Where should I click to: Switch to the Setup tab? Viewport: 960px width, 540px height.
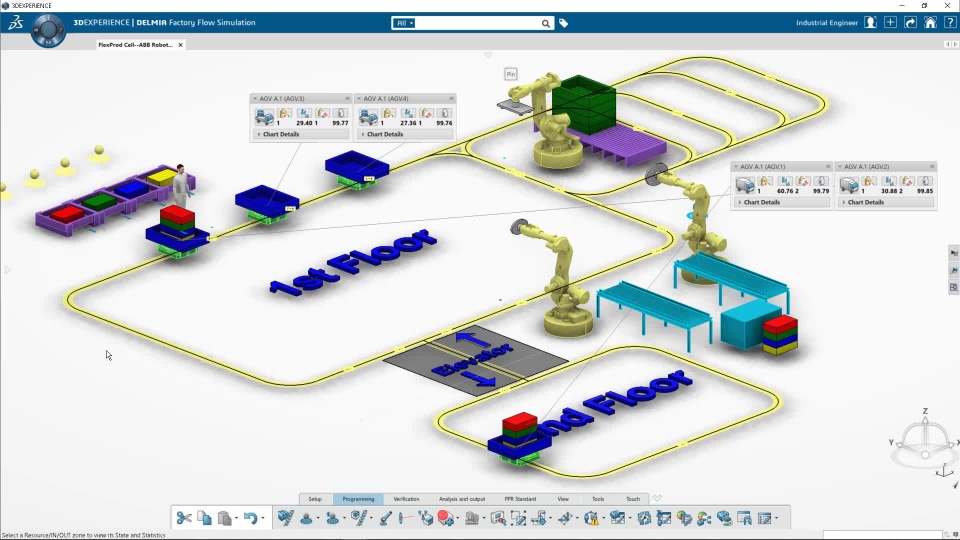pyautogui.click(x=315, y=499)
